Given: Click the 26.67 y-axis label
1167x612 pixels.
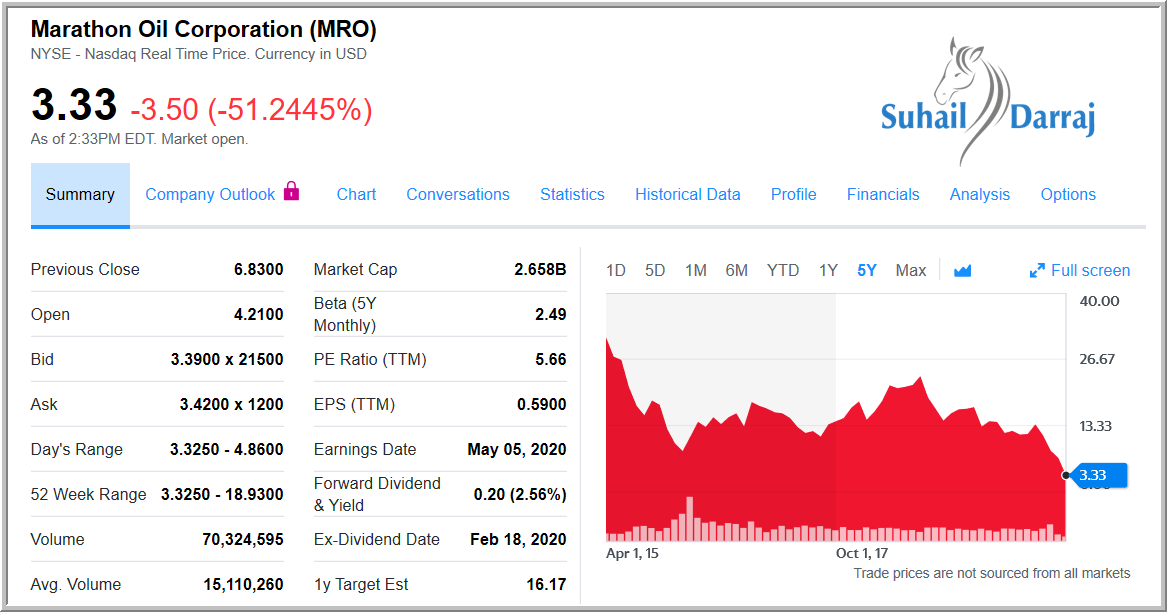Looking at the screenshot, I should point(1097,359).
